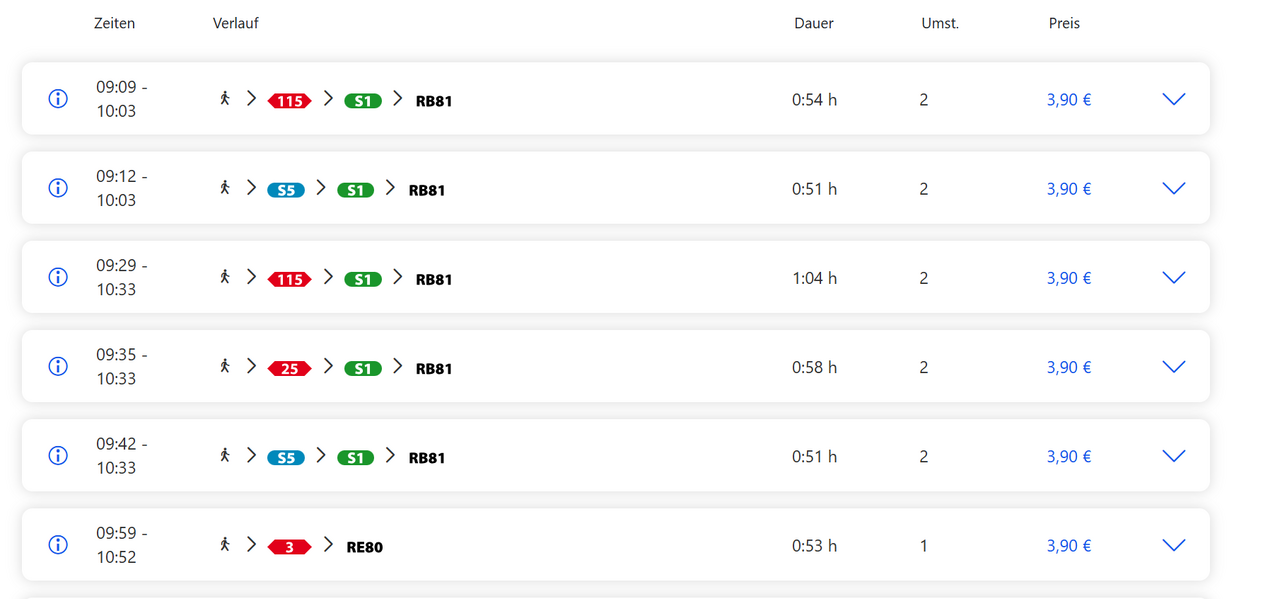Click tram 3 badge in 09:59 row
The width and height of the screenshot is (1280, 599).
290,547
